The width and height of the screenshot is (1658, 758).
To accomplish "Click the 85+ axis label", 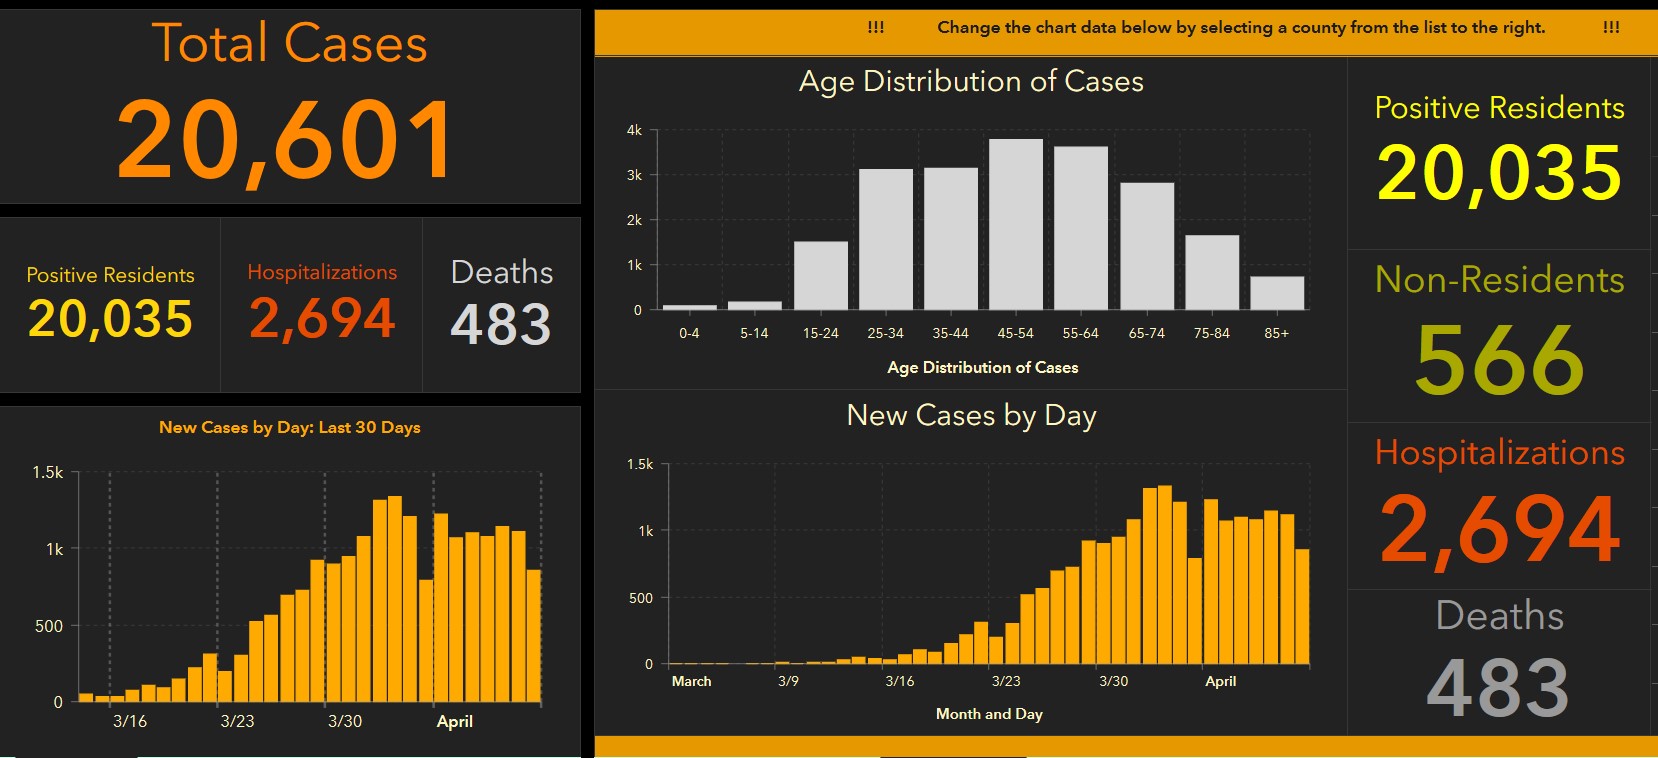I will [x=1277, y=334].
